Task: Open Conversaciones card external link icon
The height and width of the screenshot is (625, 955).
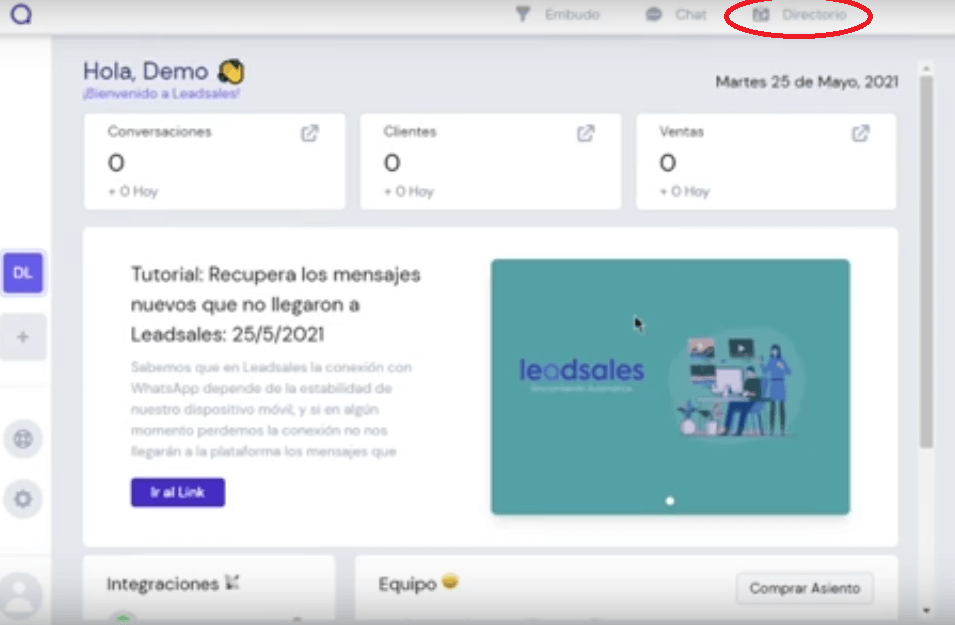Action: 309,133
